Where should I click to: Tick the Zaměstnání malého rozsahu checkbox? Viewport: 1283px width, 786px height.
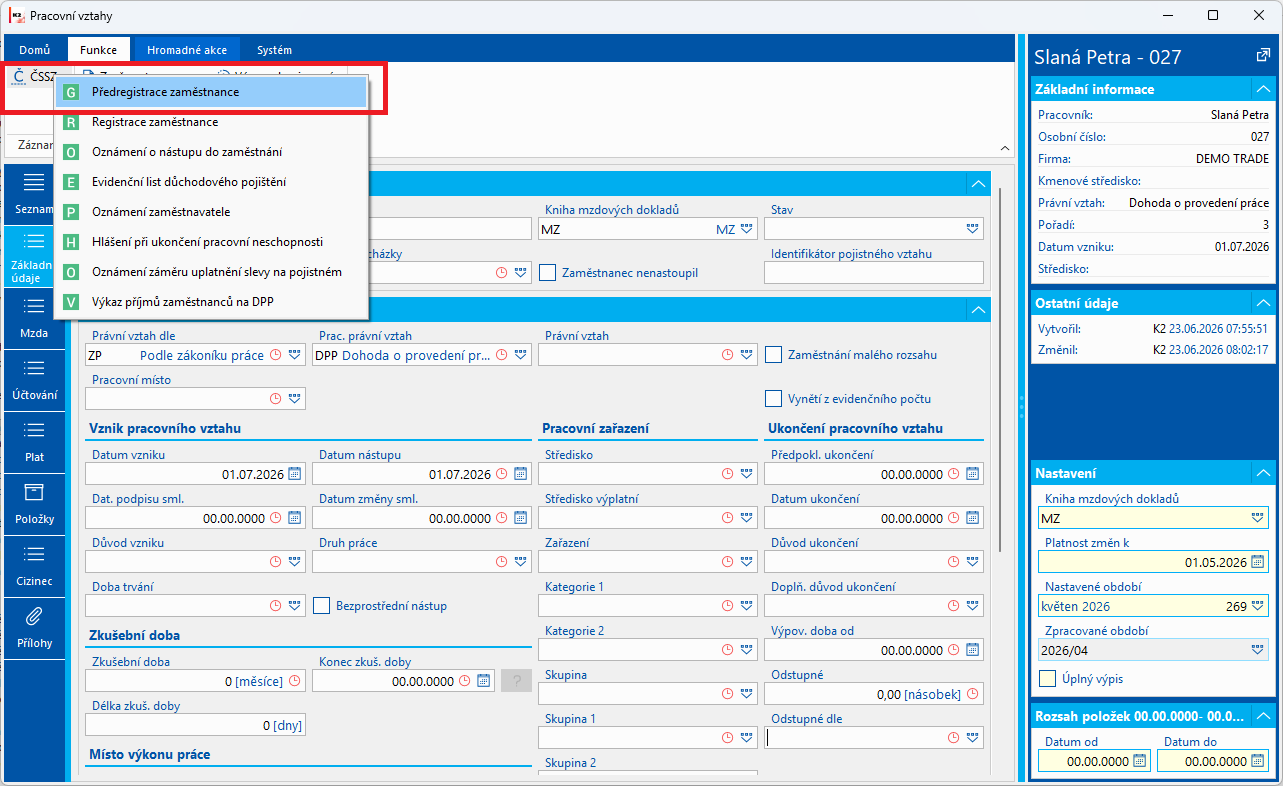tap(773, 354)
